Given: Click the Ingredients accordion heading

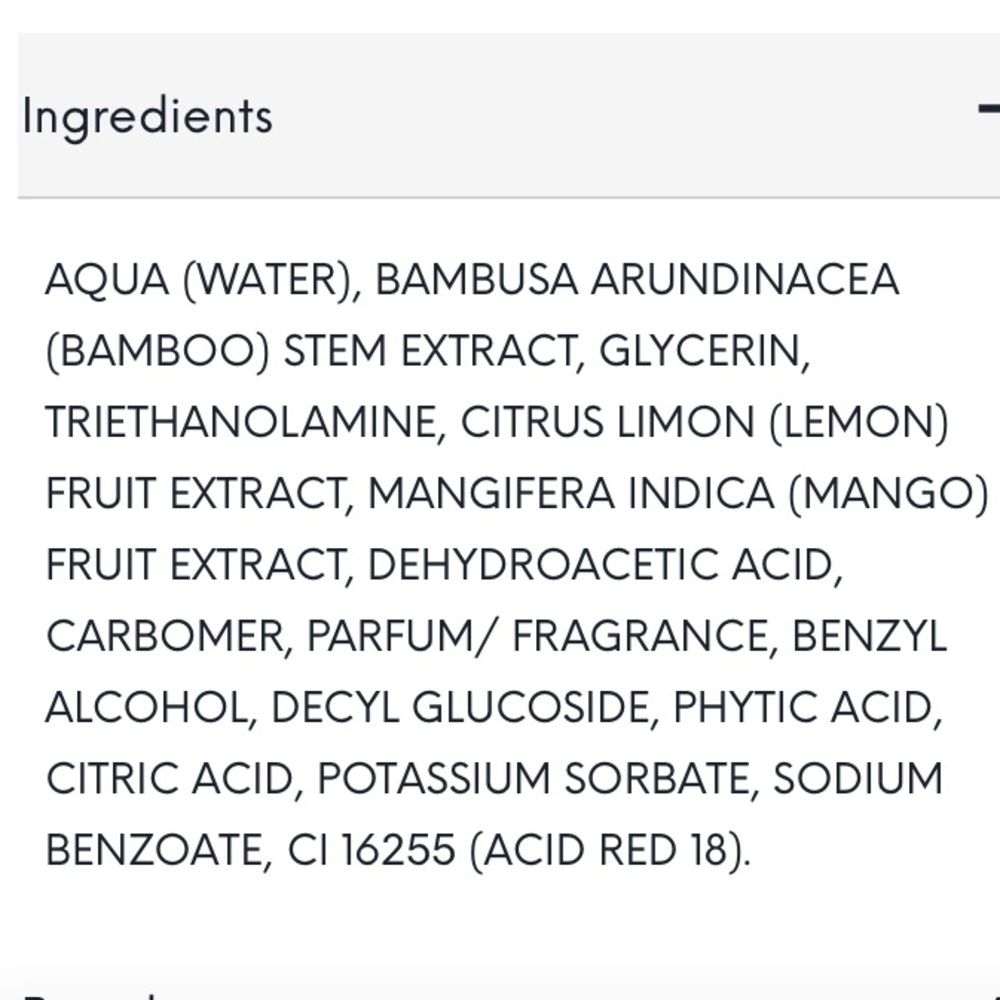Looking at the screenshot, I should (x=147, y=116).
